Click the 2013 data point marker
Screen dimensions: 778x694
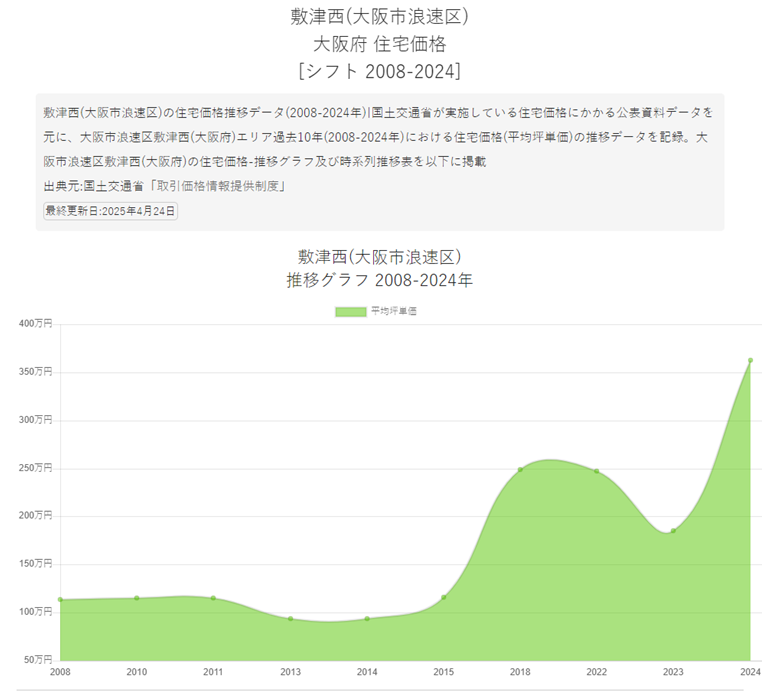[x=290, y=619]
